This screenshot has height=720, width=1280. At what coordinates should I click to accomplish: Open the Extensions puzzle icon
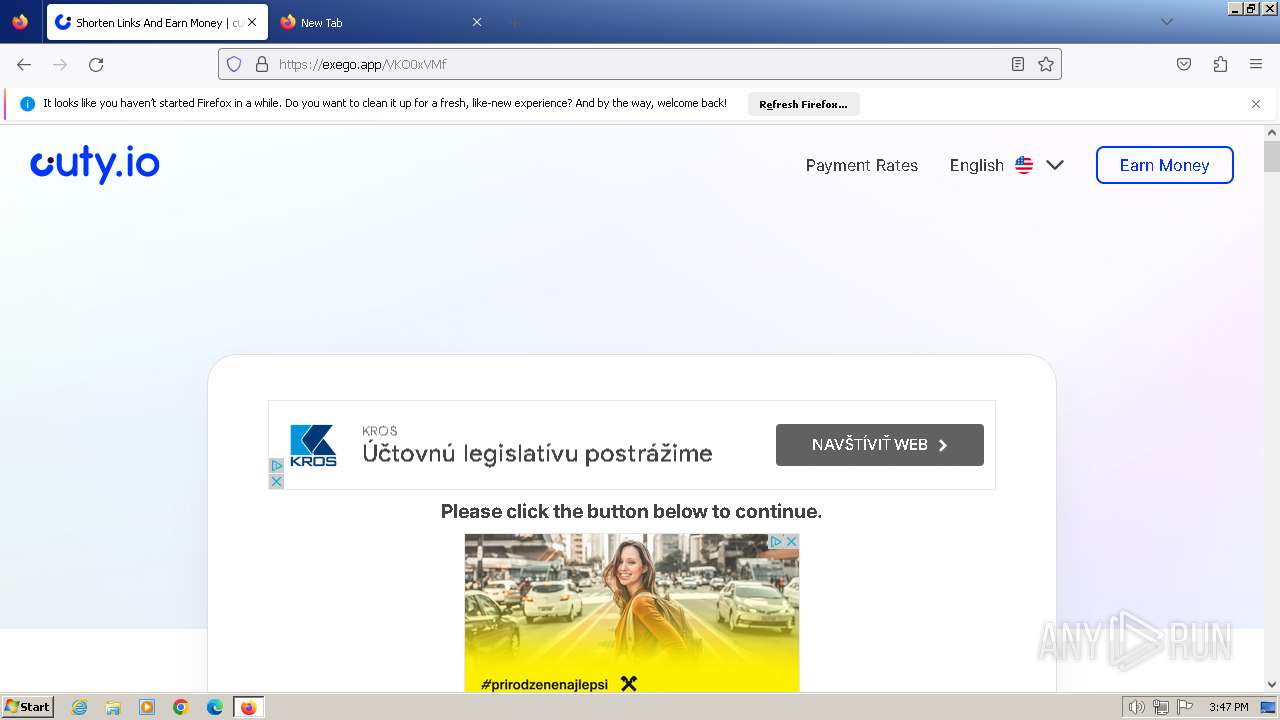coord(1220,64)
